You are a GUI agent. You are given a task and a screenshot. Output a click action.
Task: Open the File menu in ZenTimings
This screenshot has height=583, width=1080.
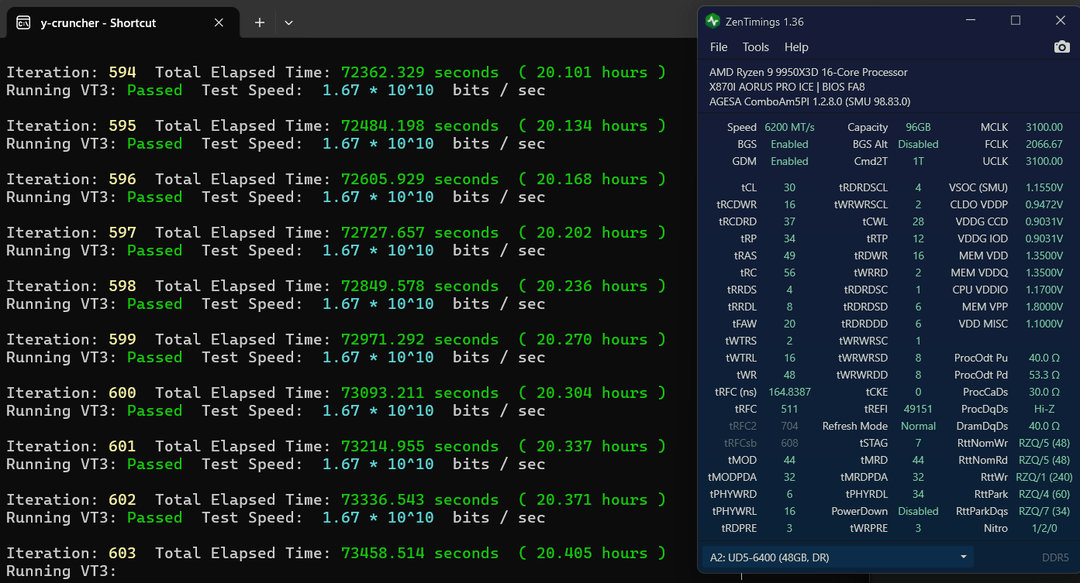tap(718, 47)
